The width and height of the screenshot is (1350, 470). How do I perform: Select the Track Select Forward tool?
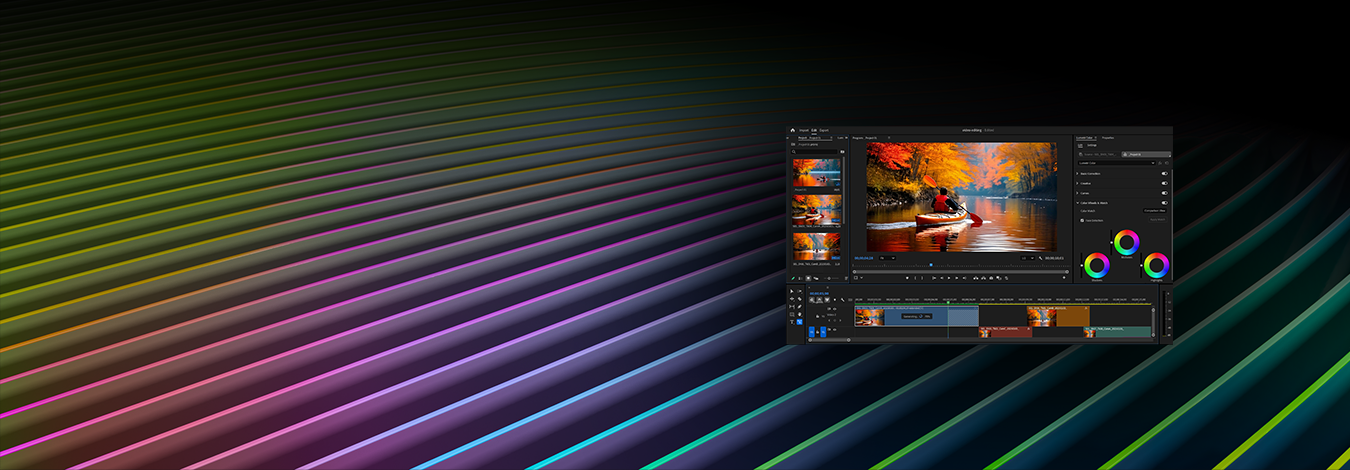(x=800, y=291)
